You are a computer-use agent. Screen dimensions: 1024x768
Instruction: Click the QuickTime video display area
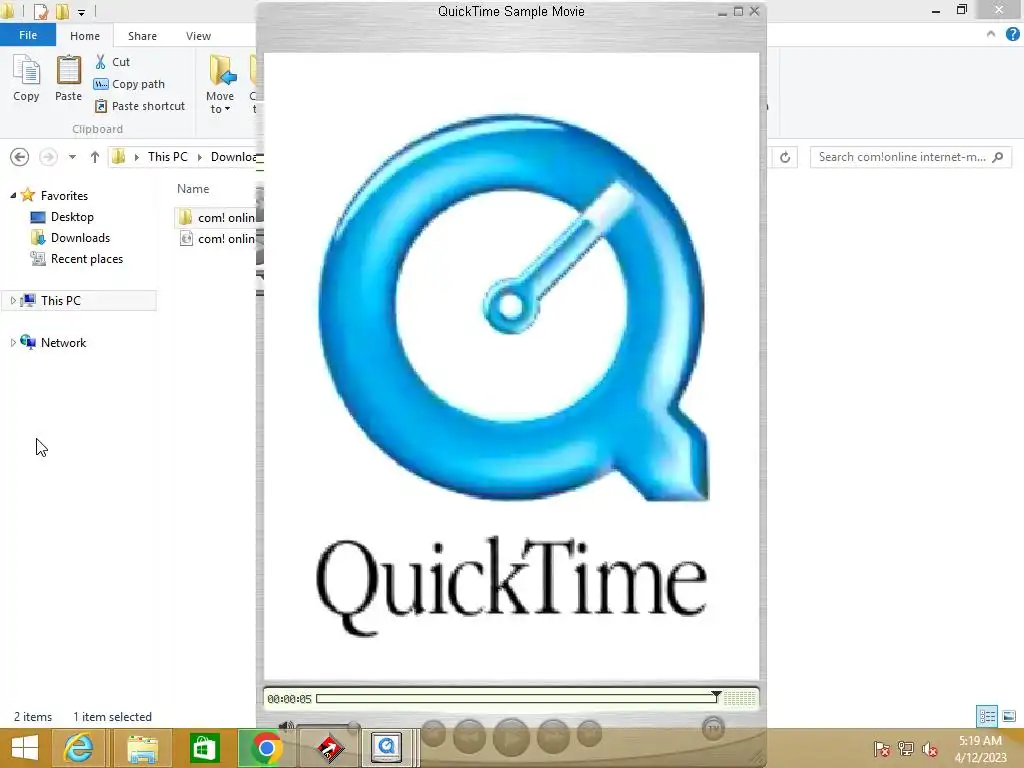(511, 367)
